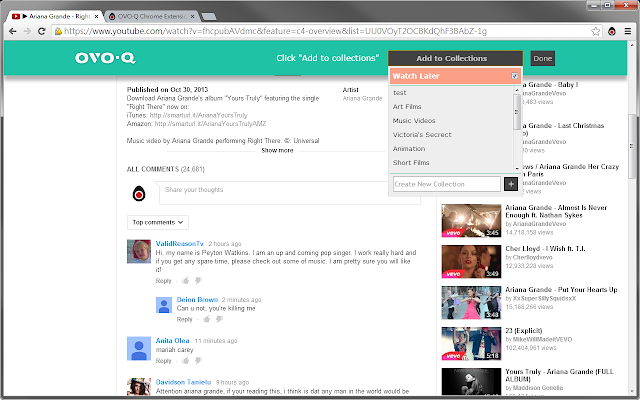Click the security lock icon in the address bar
640x400 pixels.
(58, 31)
